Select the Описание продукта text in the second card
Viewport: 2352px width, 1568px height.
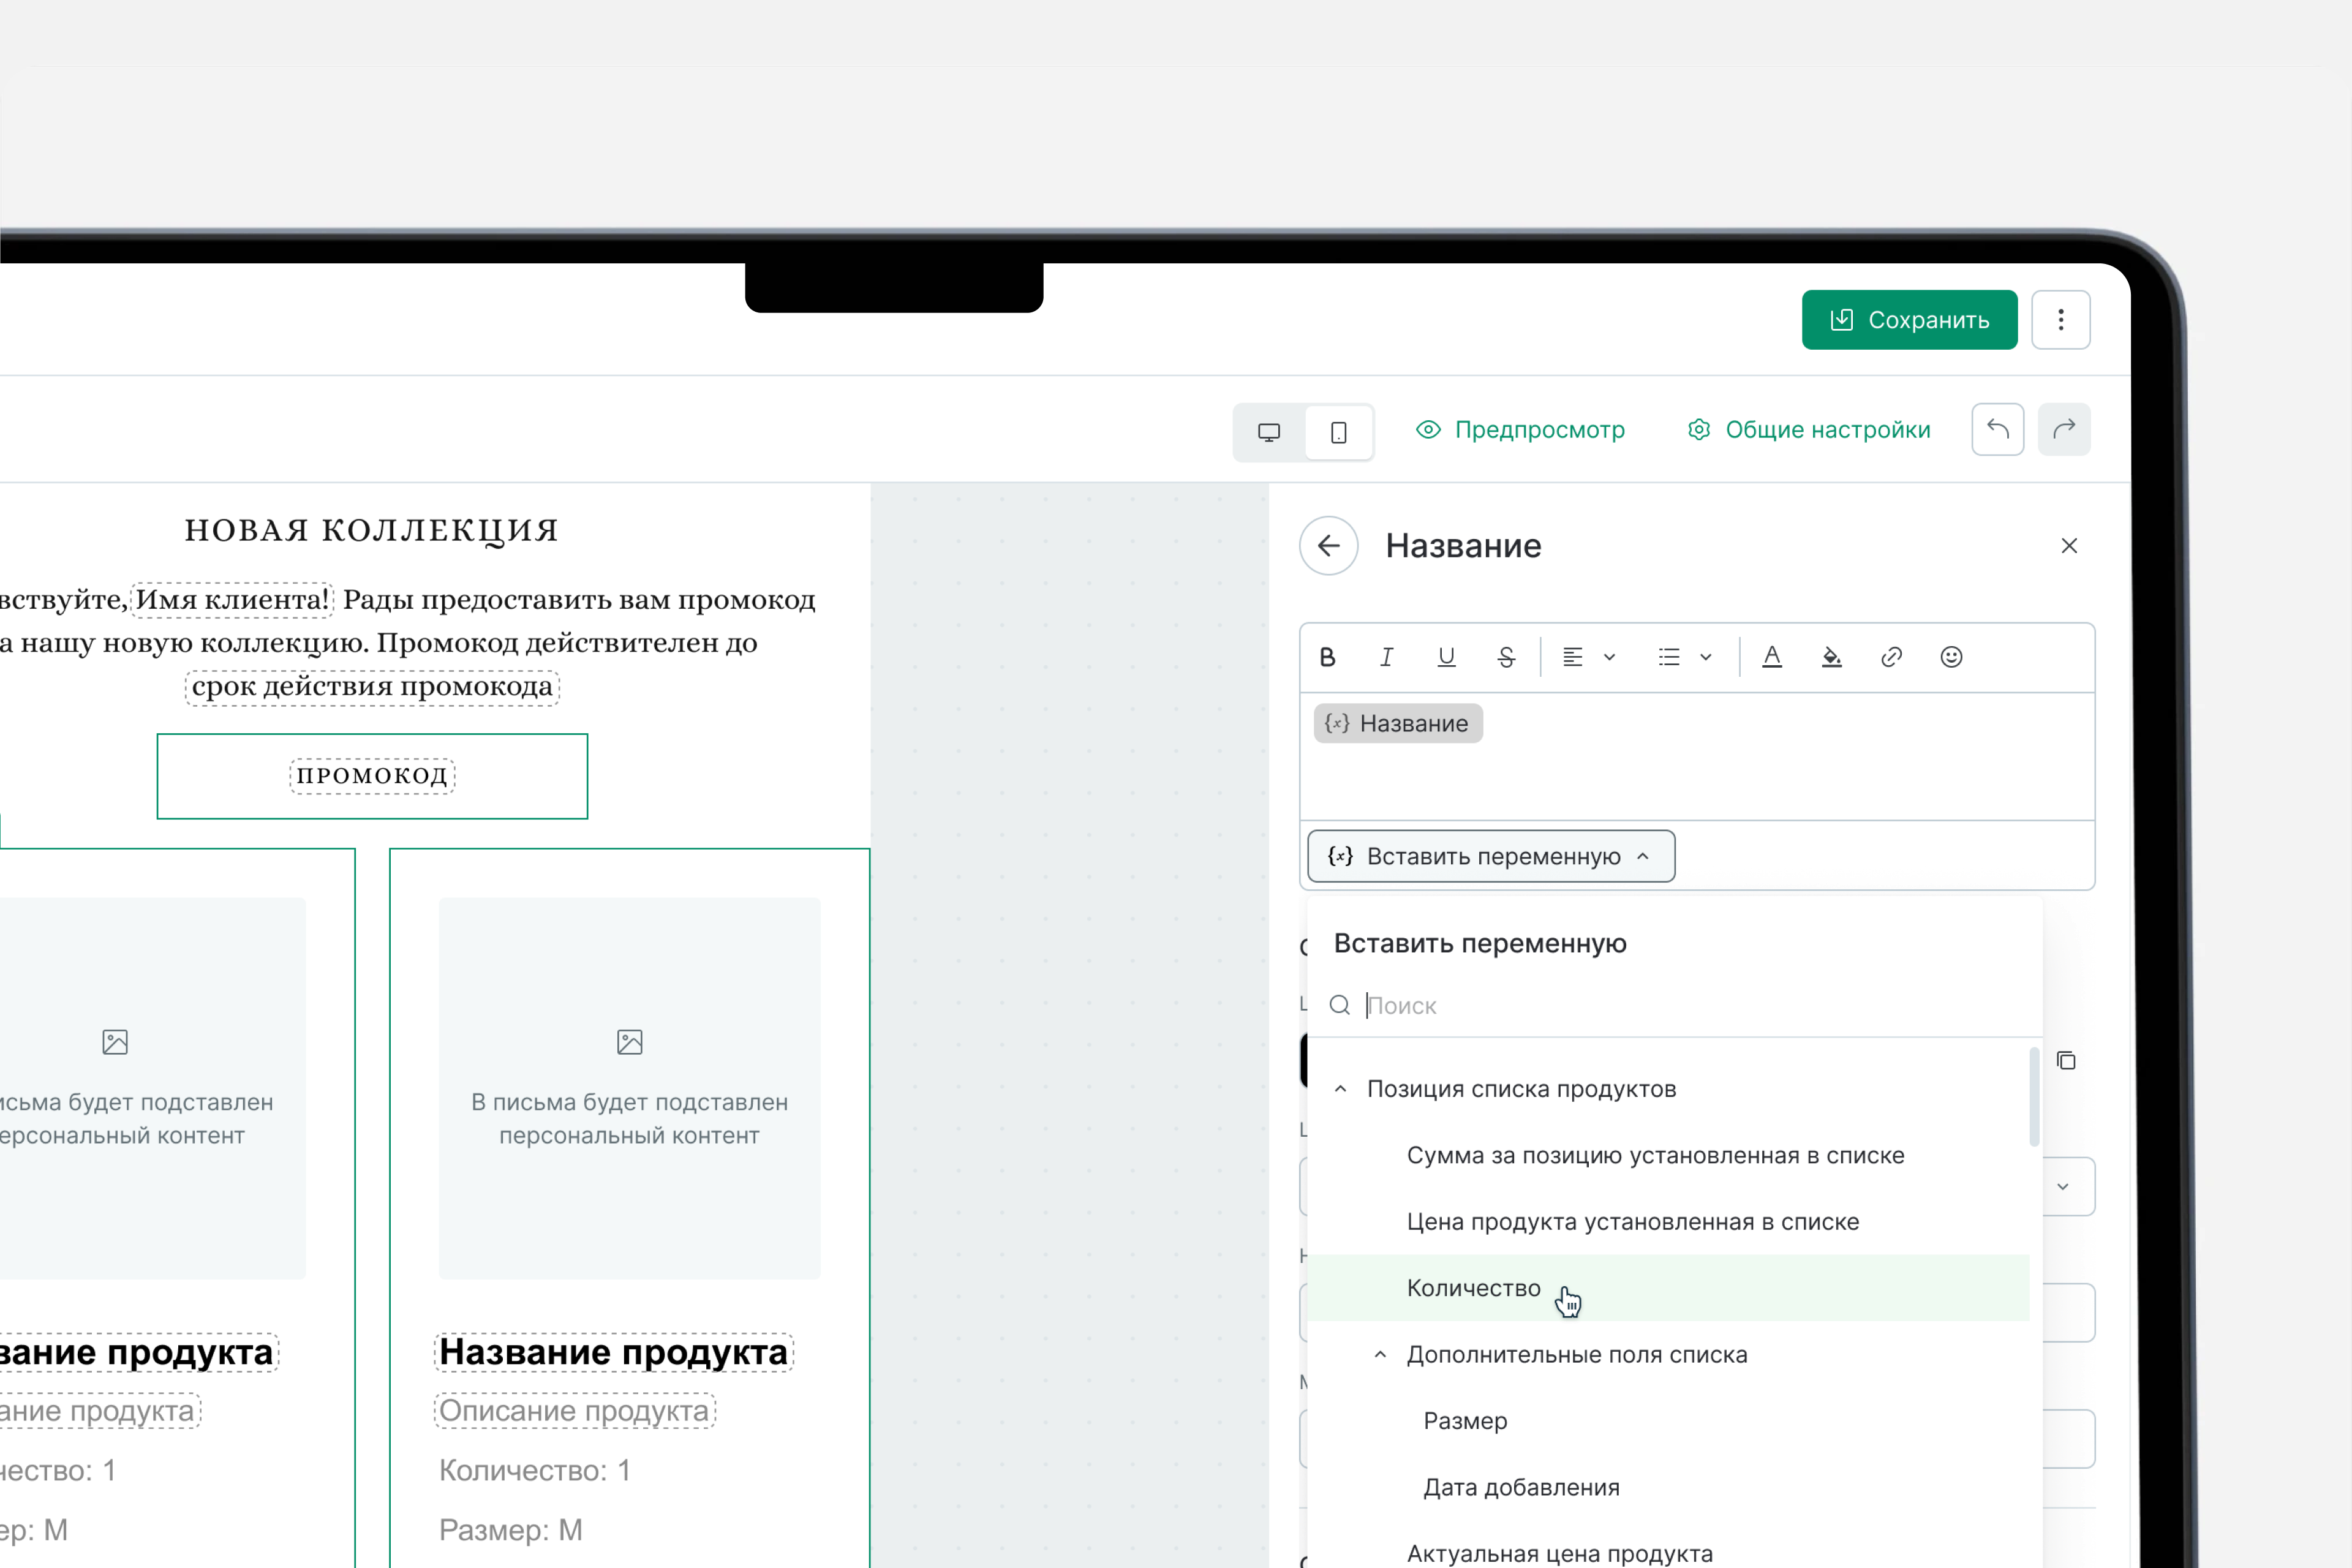click(575, 1410)
